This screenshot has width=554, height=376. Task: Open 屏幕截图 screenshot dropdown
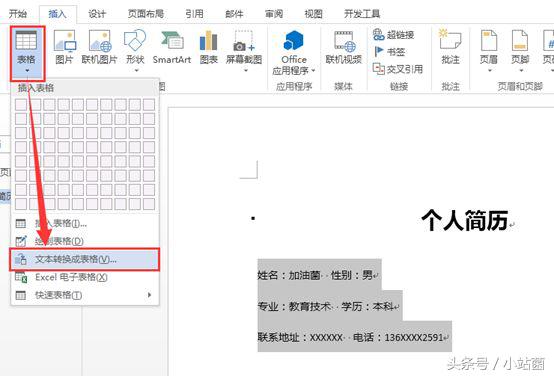244,51
